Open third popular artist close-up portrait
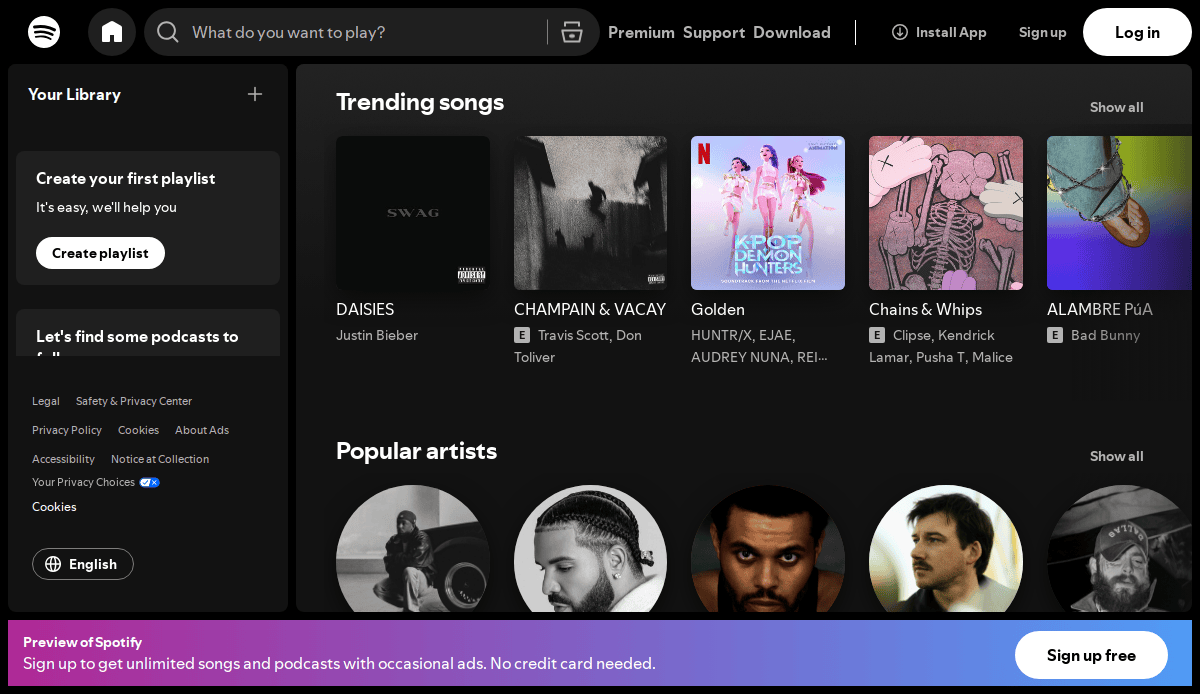 768,548
